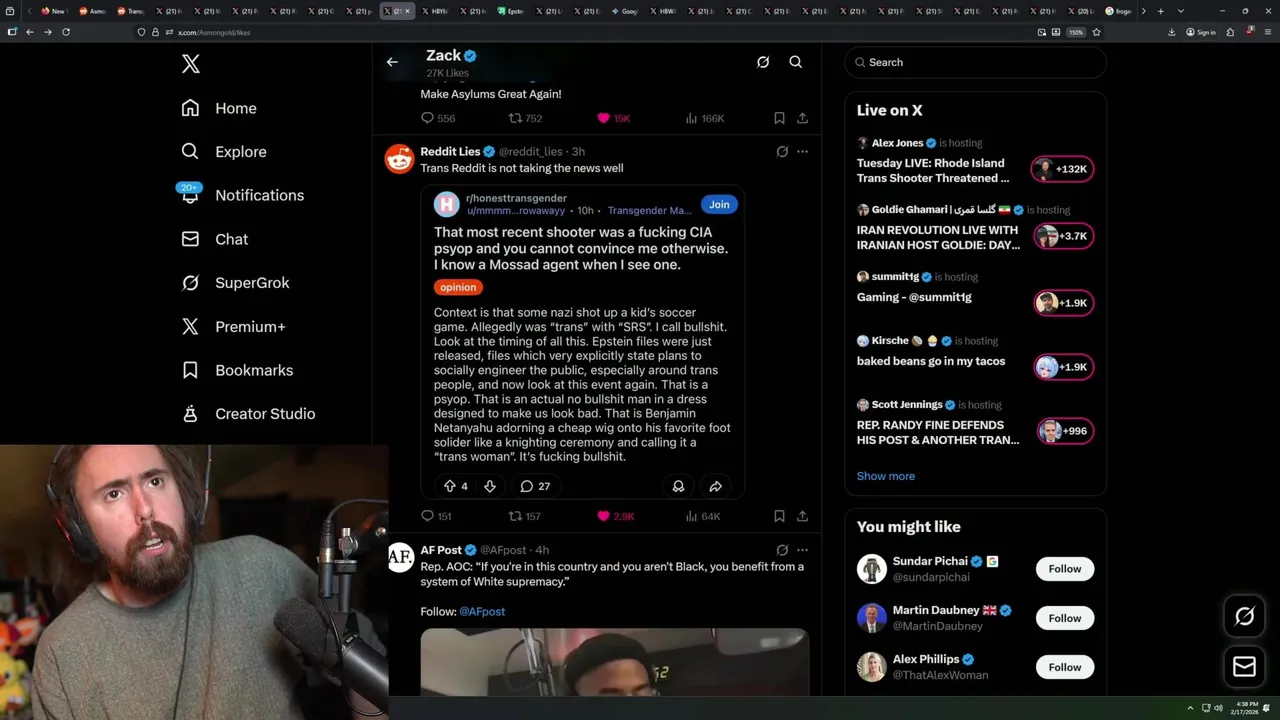Click Grok icon on AF Post tweet

[782, 550]
